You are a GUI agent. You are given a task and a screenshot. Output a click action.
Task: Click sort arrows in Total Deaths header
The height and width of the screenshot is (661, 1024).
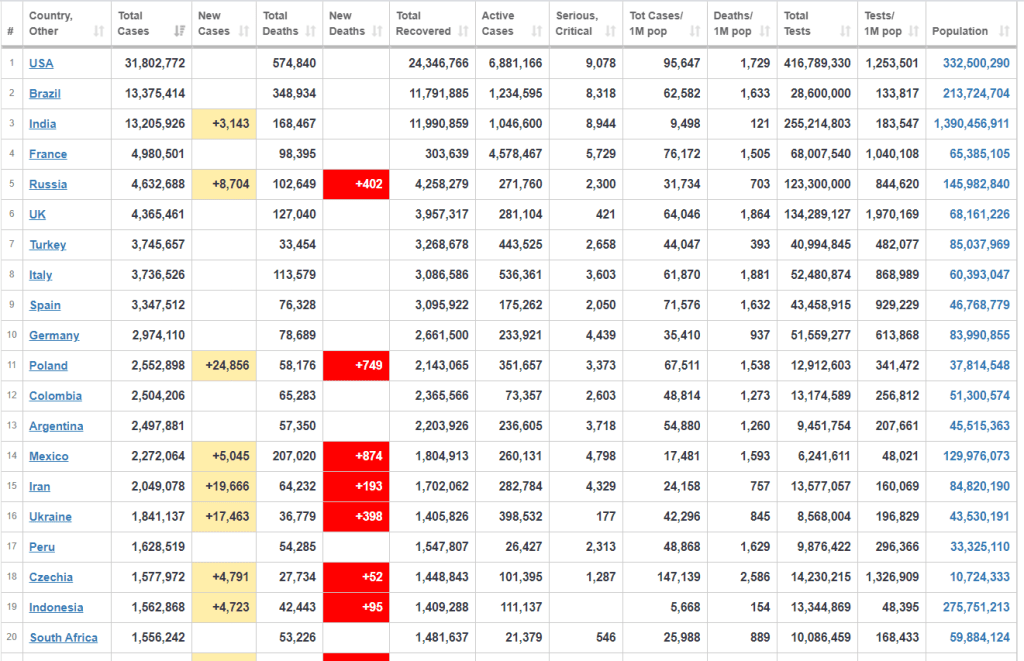pyautogui.click(x=310, y=32)
